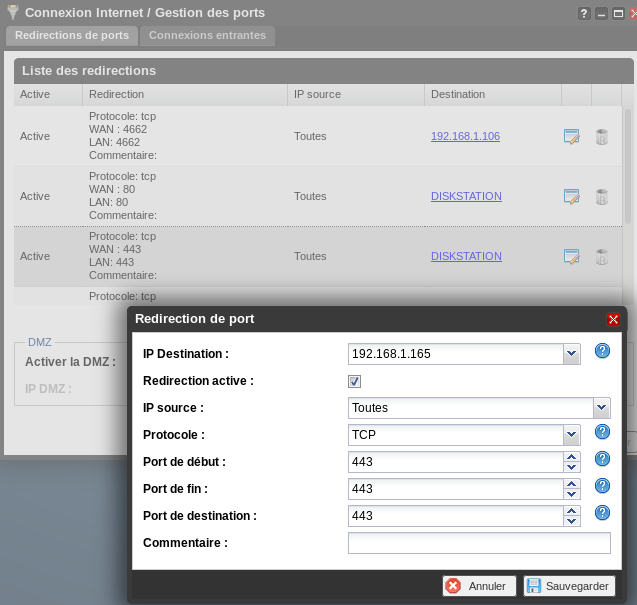Edit the WAN 80 DISKSTATION redirection

coord(571,197)
